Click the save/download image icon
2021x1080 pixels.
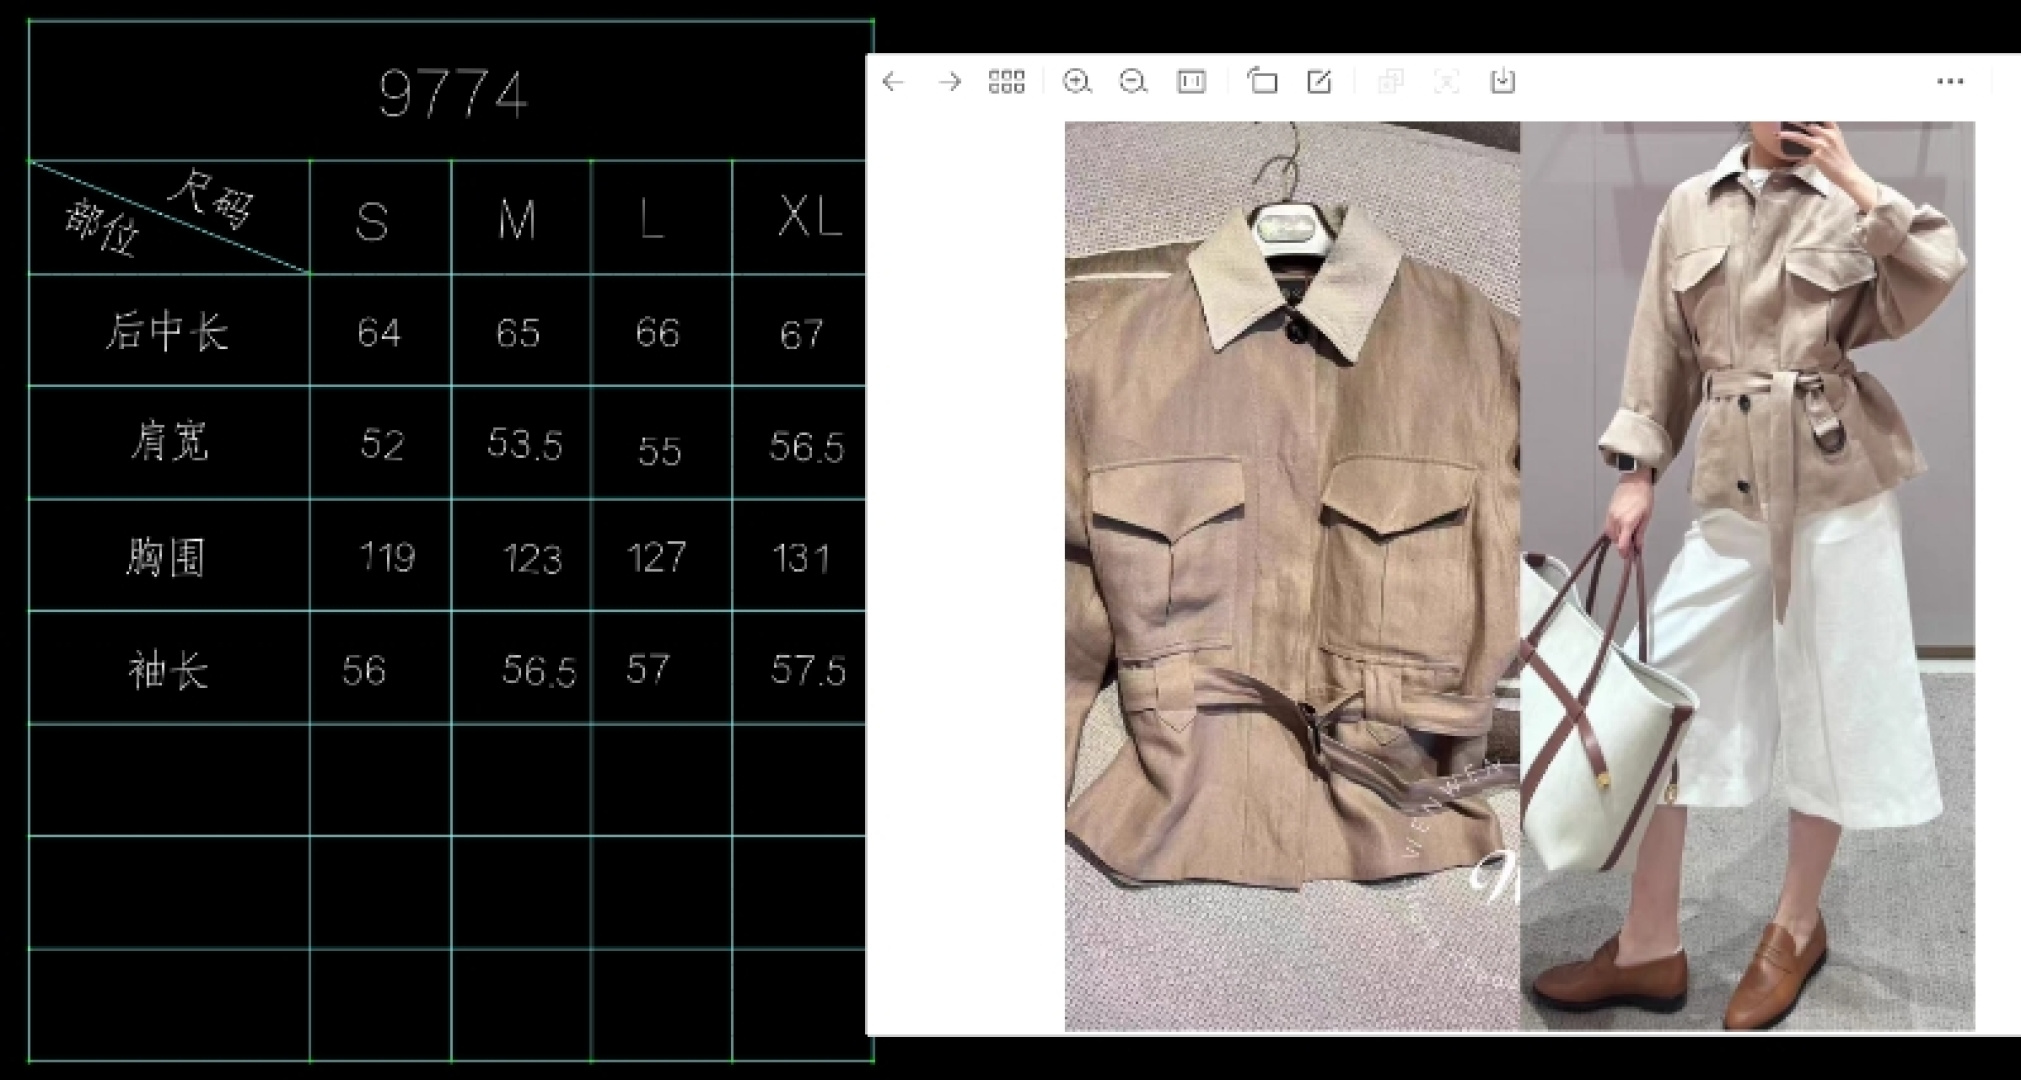point(1502,82)
